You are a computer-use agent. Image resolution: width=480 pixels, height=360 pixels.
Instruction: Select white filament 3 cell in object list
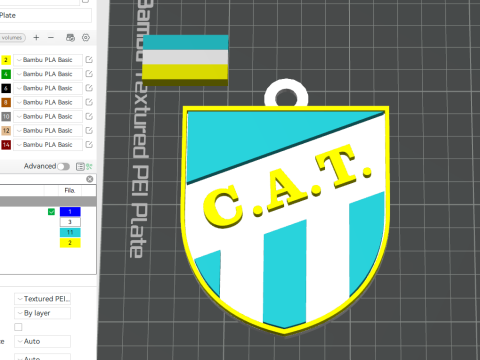(70, 222)
